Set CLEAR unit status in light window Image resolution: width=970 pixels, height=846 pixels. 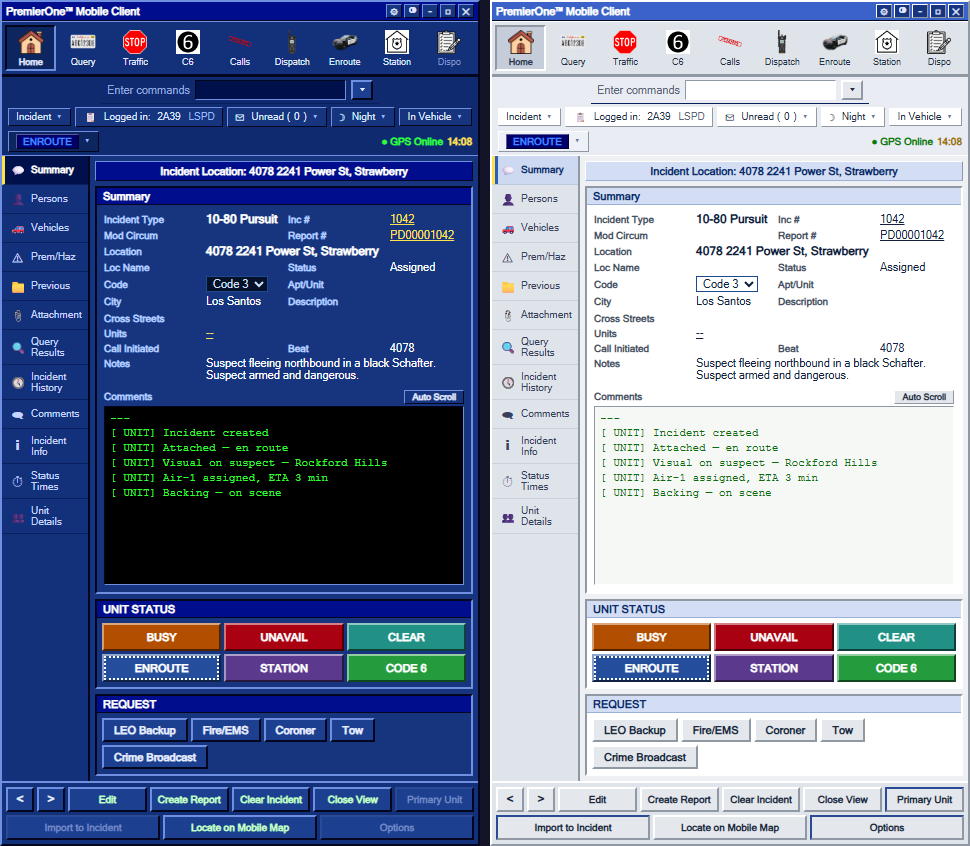896,637
